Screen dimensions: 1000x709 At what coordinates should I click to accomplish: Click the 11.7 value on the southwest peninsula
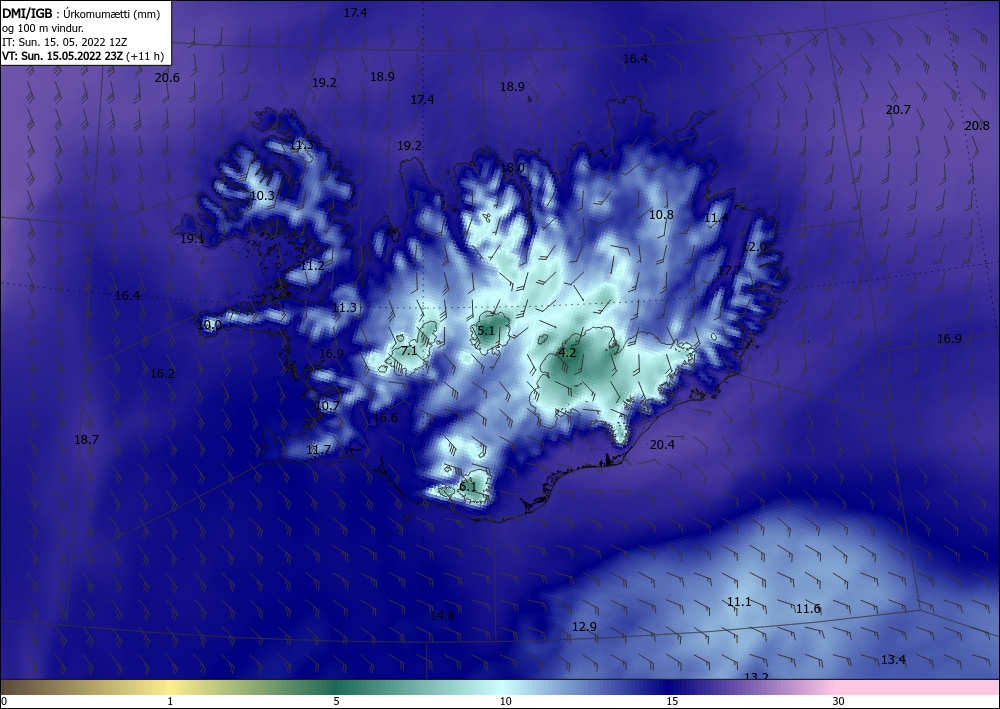pyautogui.click(x=318, y=450)
